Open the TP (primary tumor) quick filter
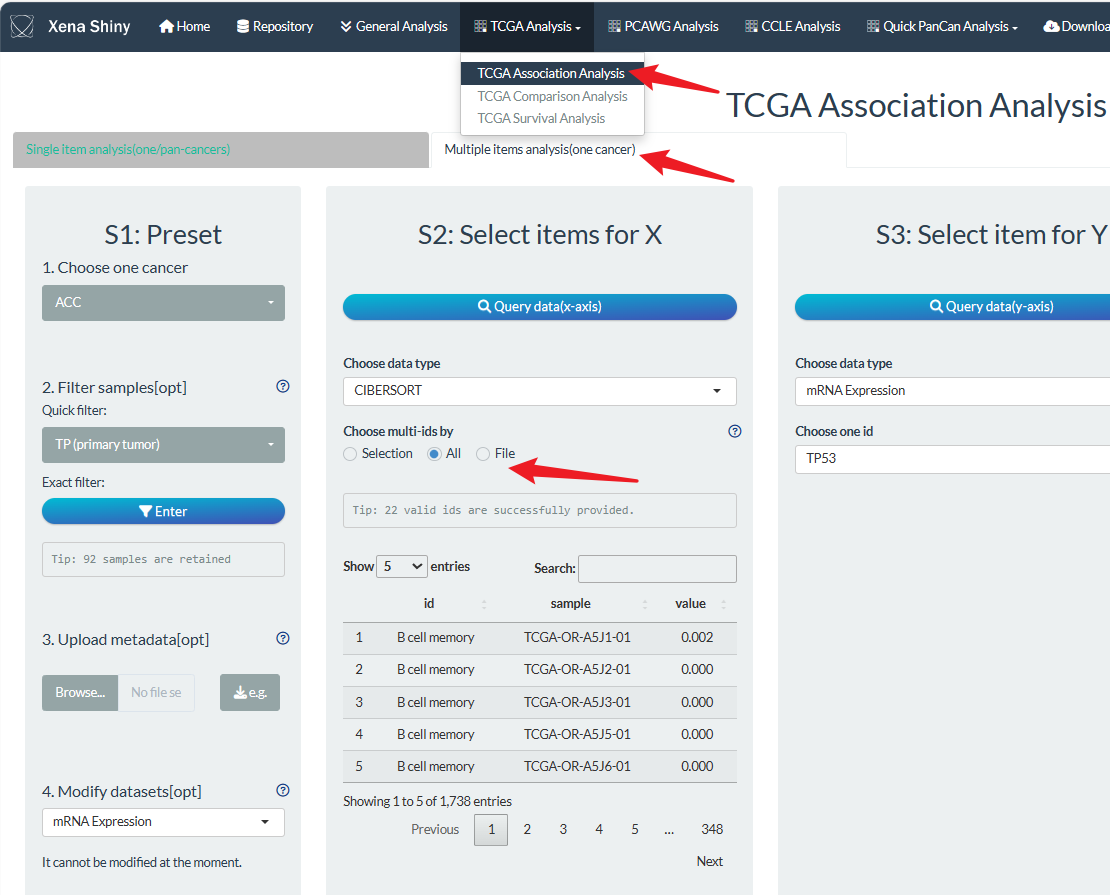The height and width of the screenshot is (895, 1110). click(163, 445)
